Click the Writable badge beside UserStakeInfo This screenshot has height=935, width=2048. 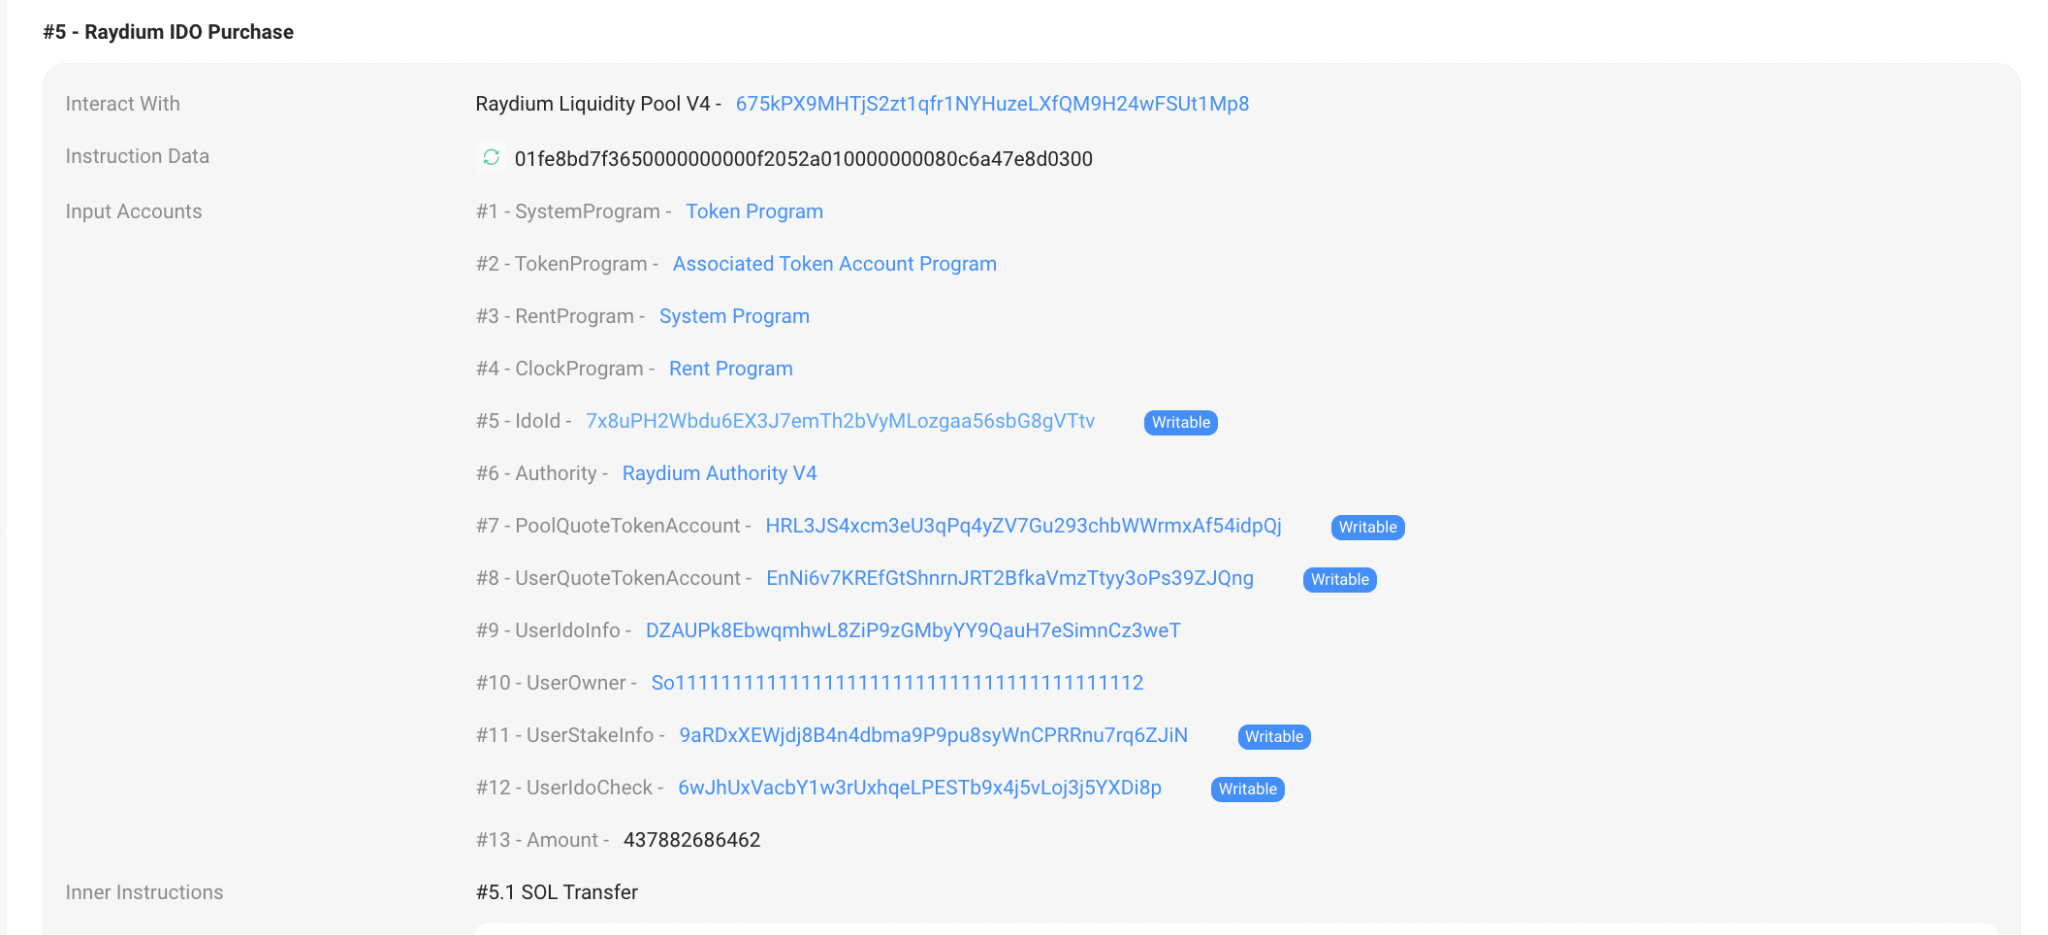pos(1273,737)
